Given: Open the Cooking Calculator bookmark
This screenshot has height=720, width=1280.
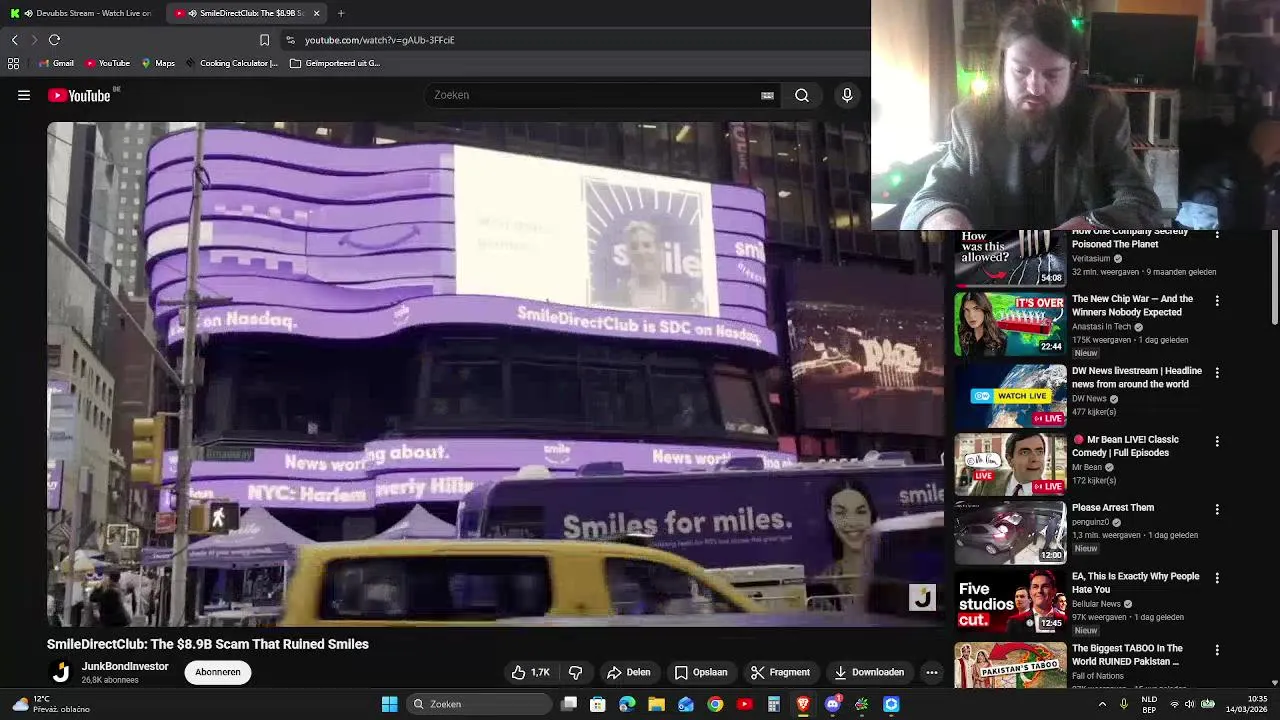Looking at the screenshot, I should tap(231, 63).
